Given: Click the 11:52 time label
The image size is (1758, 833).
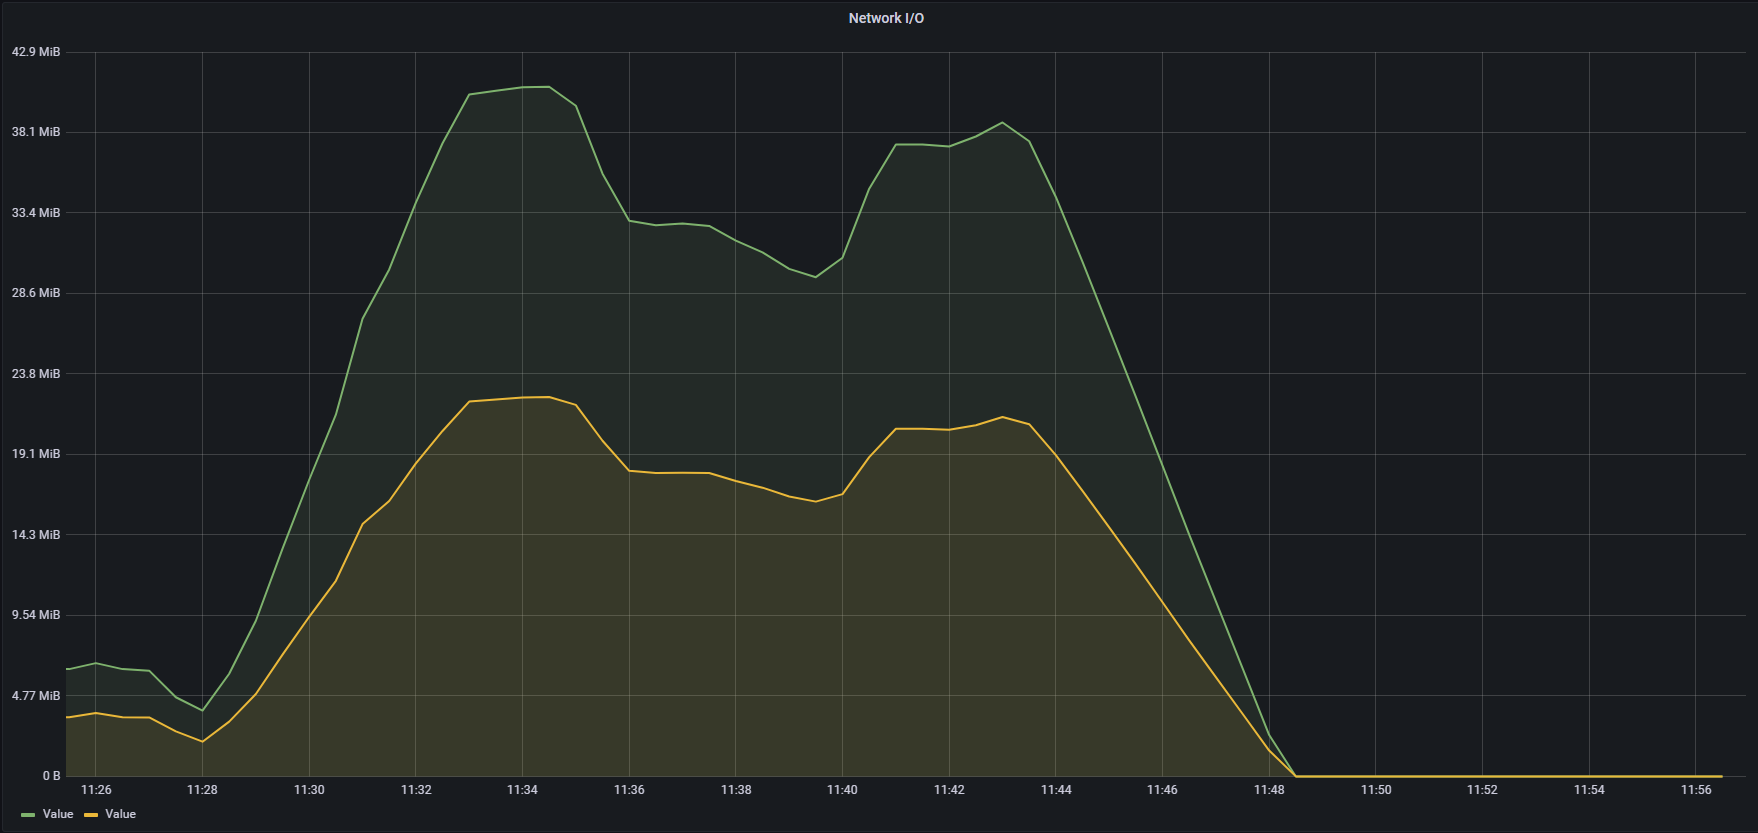Looking at the screenshot, I should 1482,790.
